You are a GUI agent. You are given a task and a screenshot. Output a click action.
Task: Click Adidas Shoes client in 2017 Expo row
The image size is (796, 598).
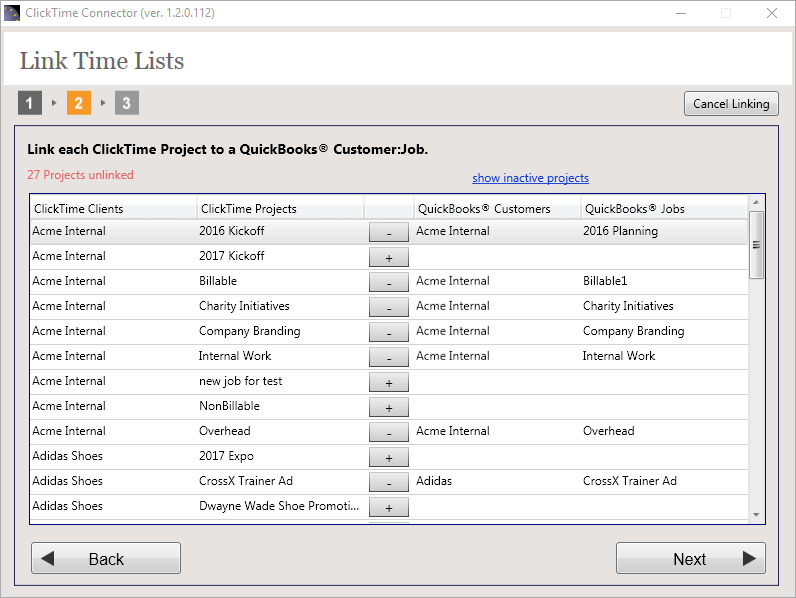(68, 456)
